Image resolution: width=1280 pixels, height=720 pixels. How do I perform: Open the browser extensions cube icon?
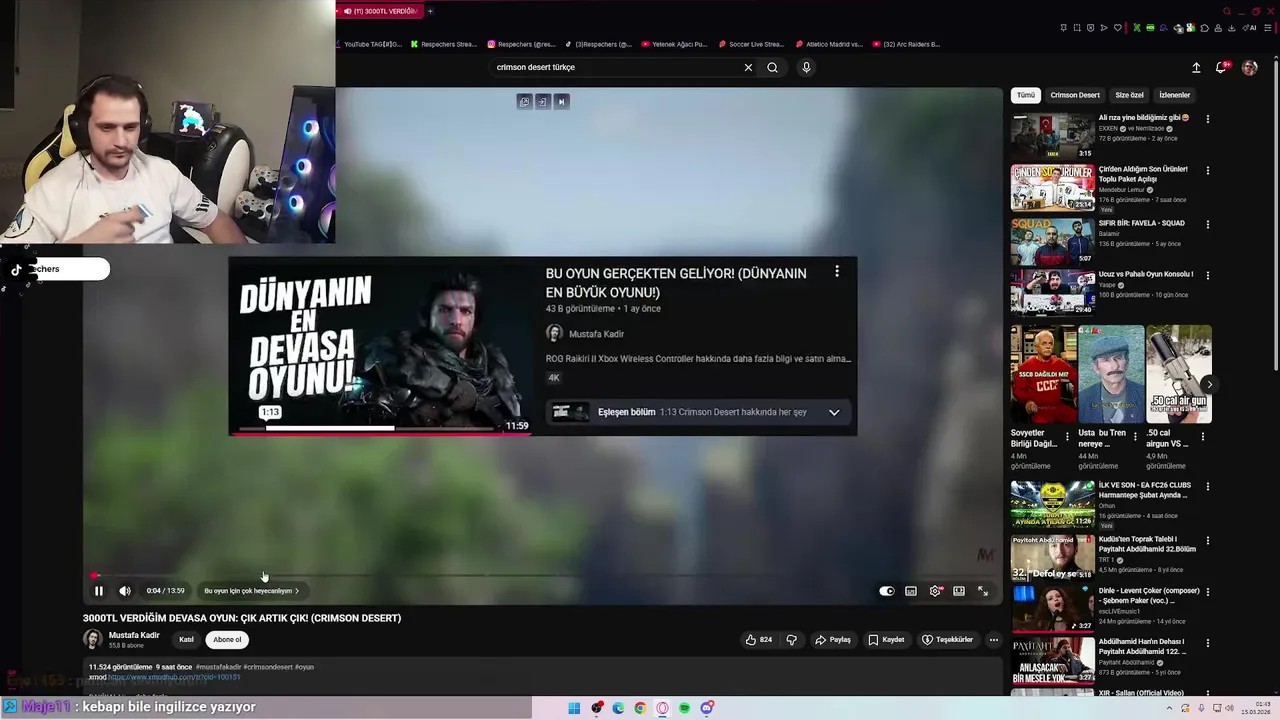tap(1204, 28)
